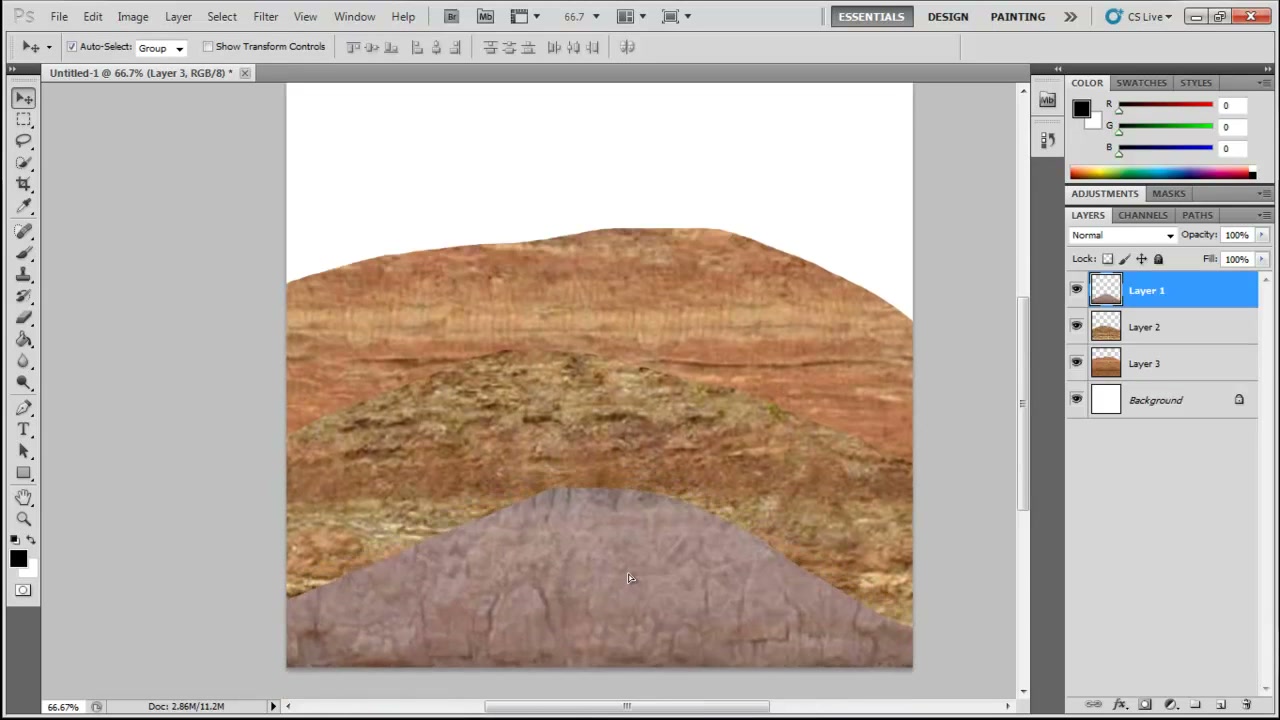Select the Path Selection tool
Viewport: 1280px width, 720px height.
coord(24,451)
